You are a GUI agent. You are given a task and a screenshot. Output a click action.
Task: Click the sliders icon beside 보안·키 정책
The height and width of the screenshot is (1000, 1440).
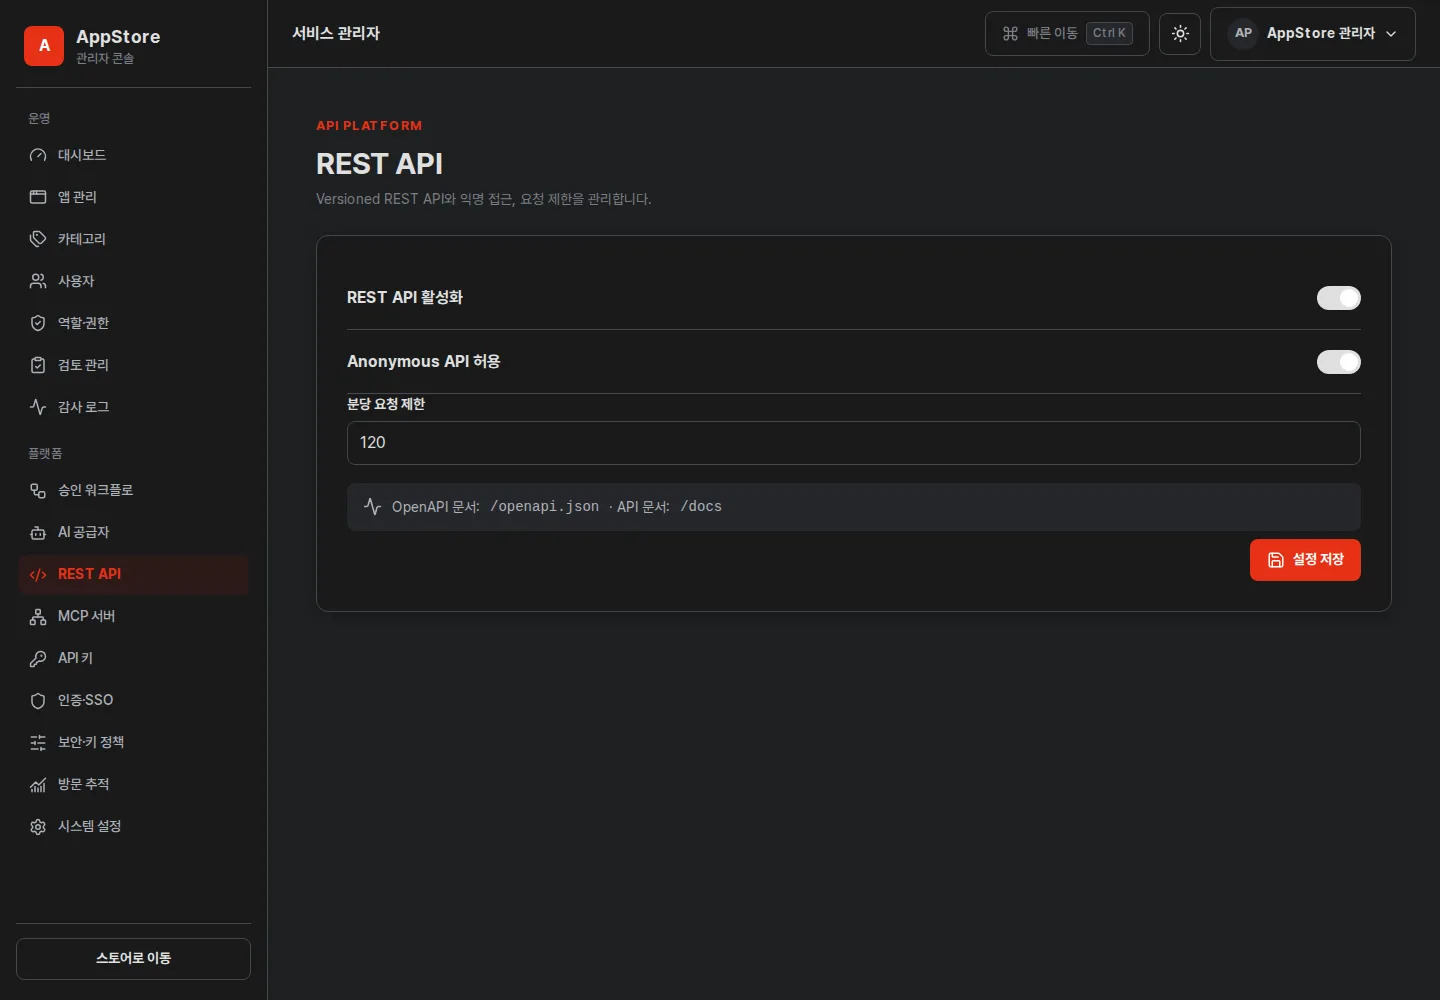click(x=38, y=742)
